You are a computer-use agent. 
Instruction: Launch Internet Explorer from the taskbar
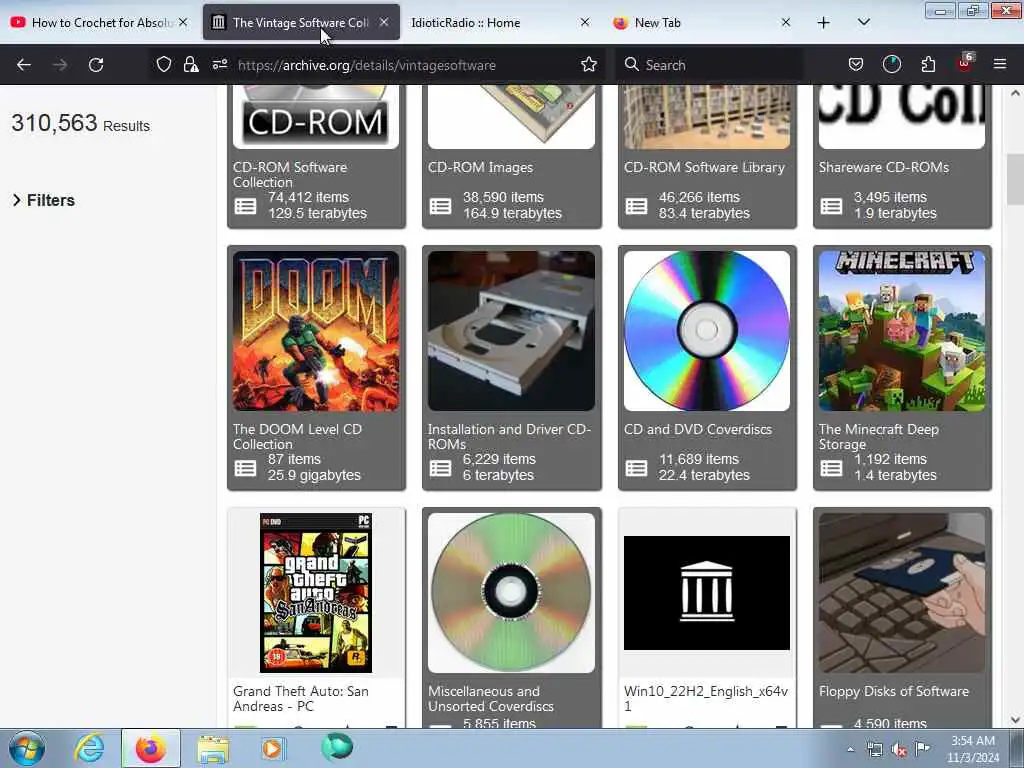(x=89, y=748)
